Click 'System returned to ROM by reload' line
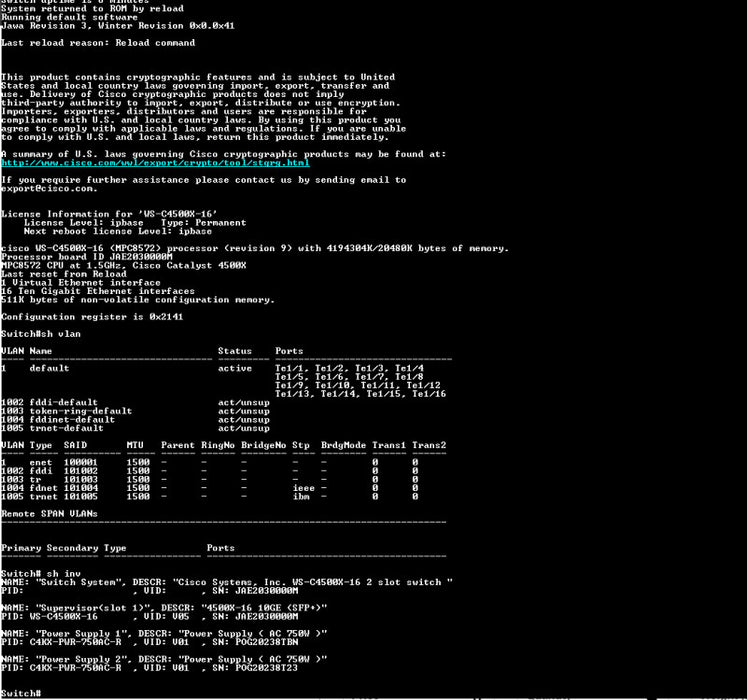Image resolution: width=747 pixels, height=700 pixels. [x=92, y=9]
